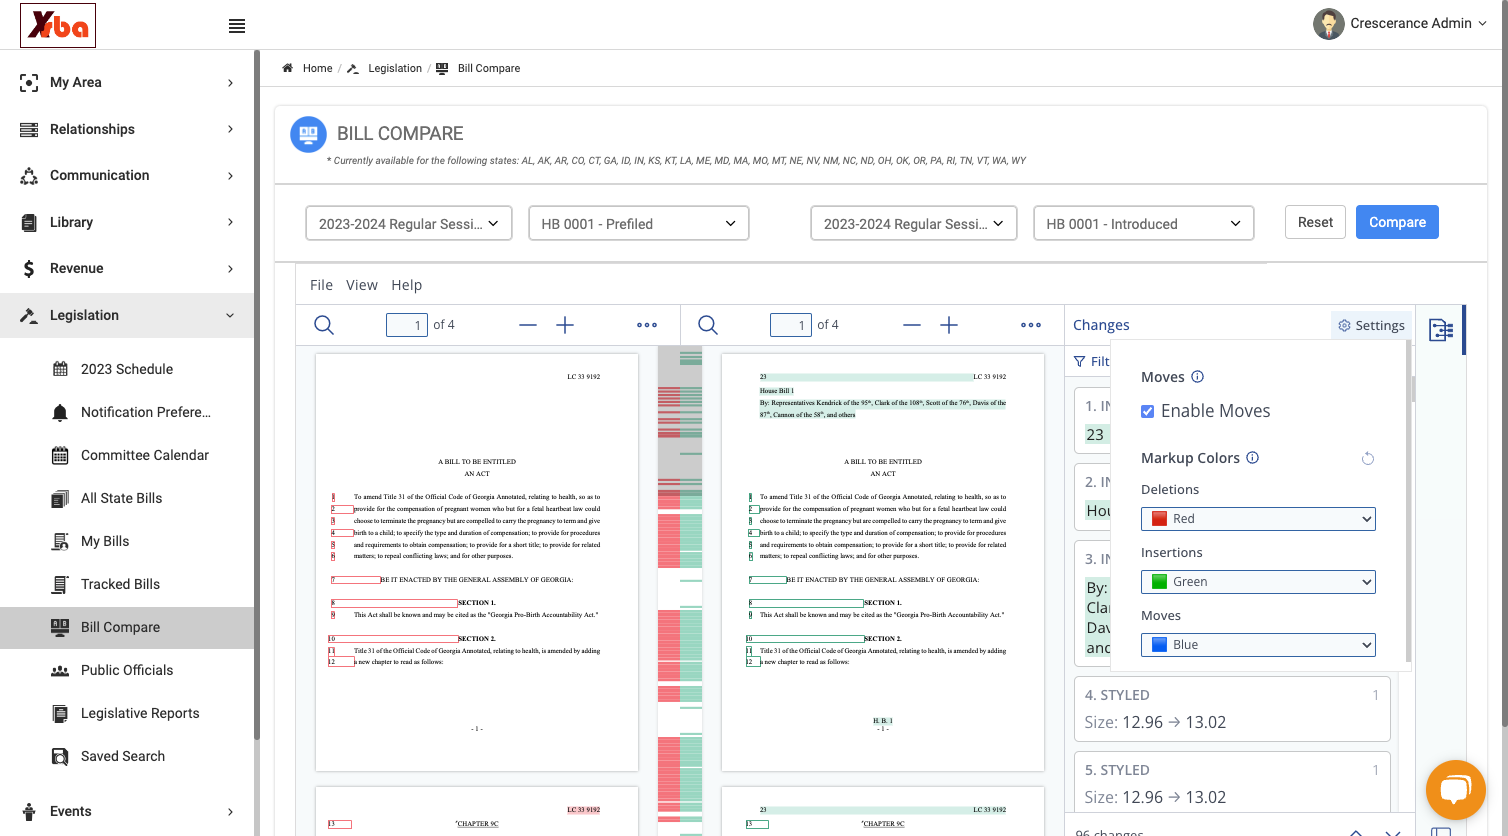Open search in left document pane

tap(324, 325)
